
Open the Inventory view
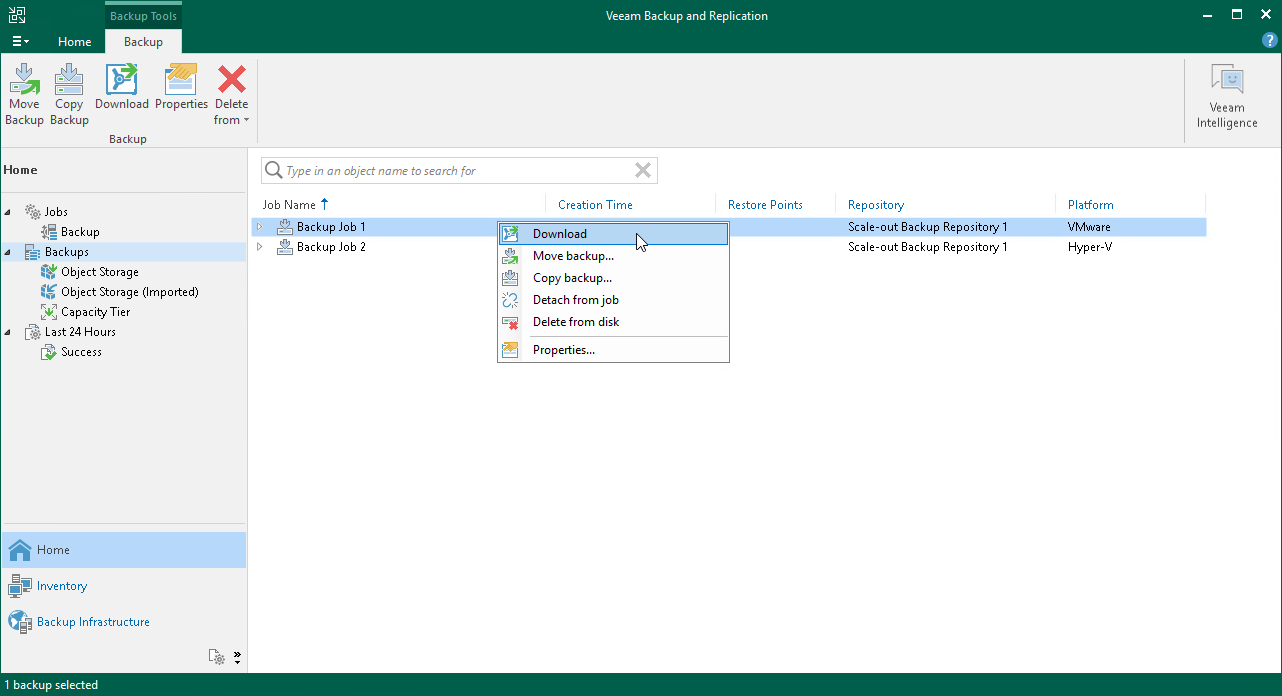[x=62, y=586]
